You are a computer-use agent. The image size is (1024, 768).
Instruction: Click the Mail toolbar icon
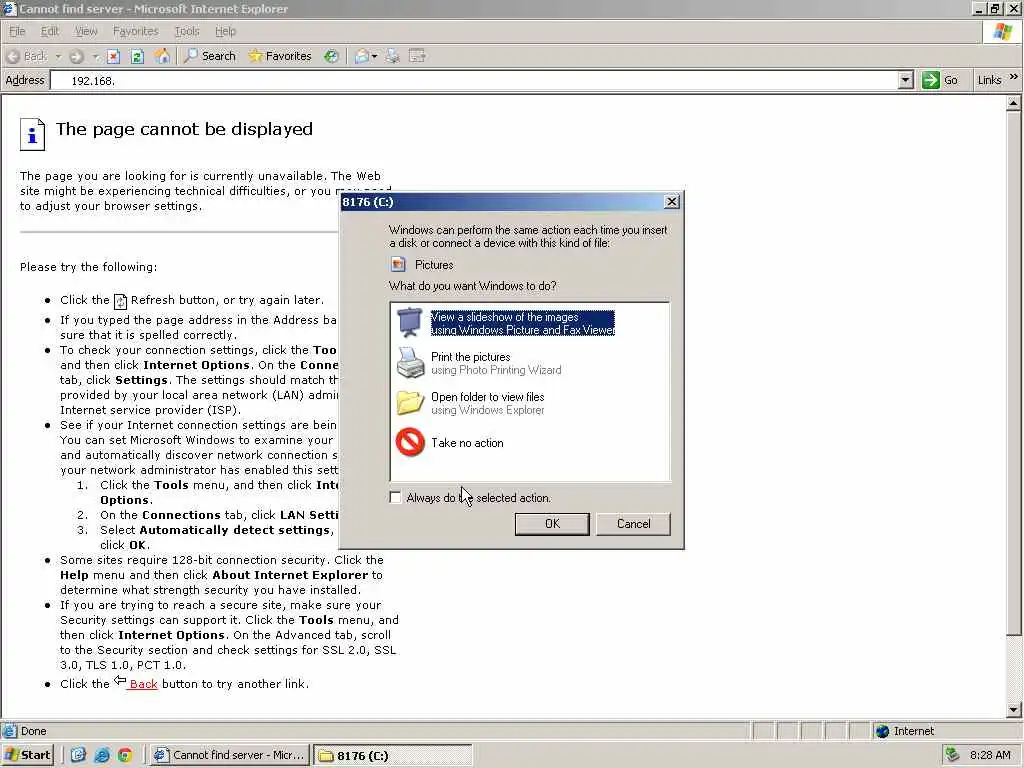tap(362, 56)
